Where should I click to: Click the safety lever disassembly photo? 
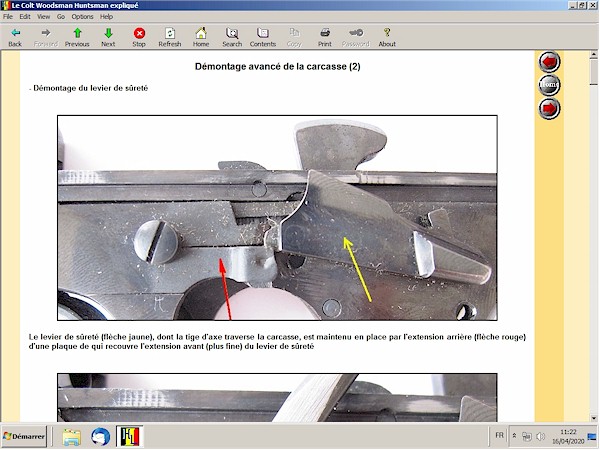277,218
